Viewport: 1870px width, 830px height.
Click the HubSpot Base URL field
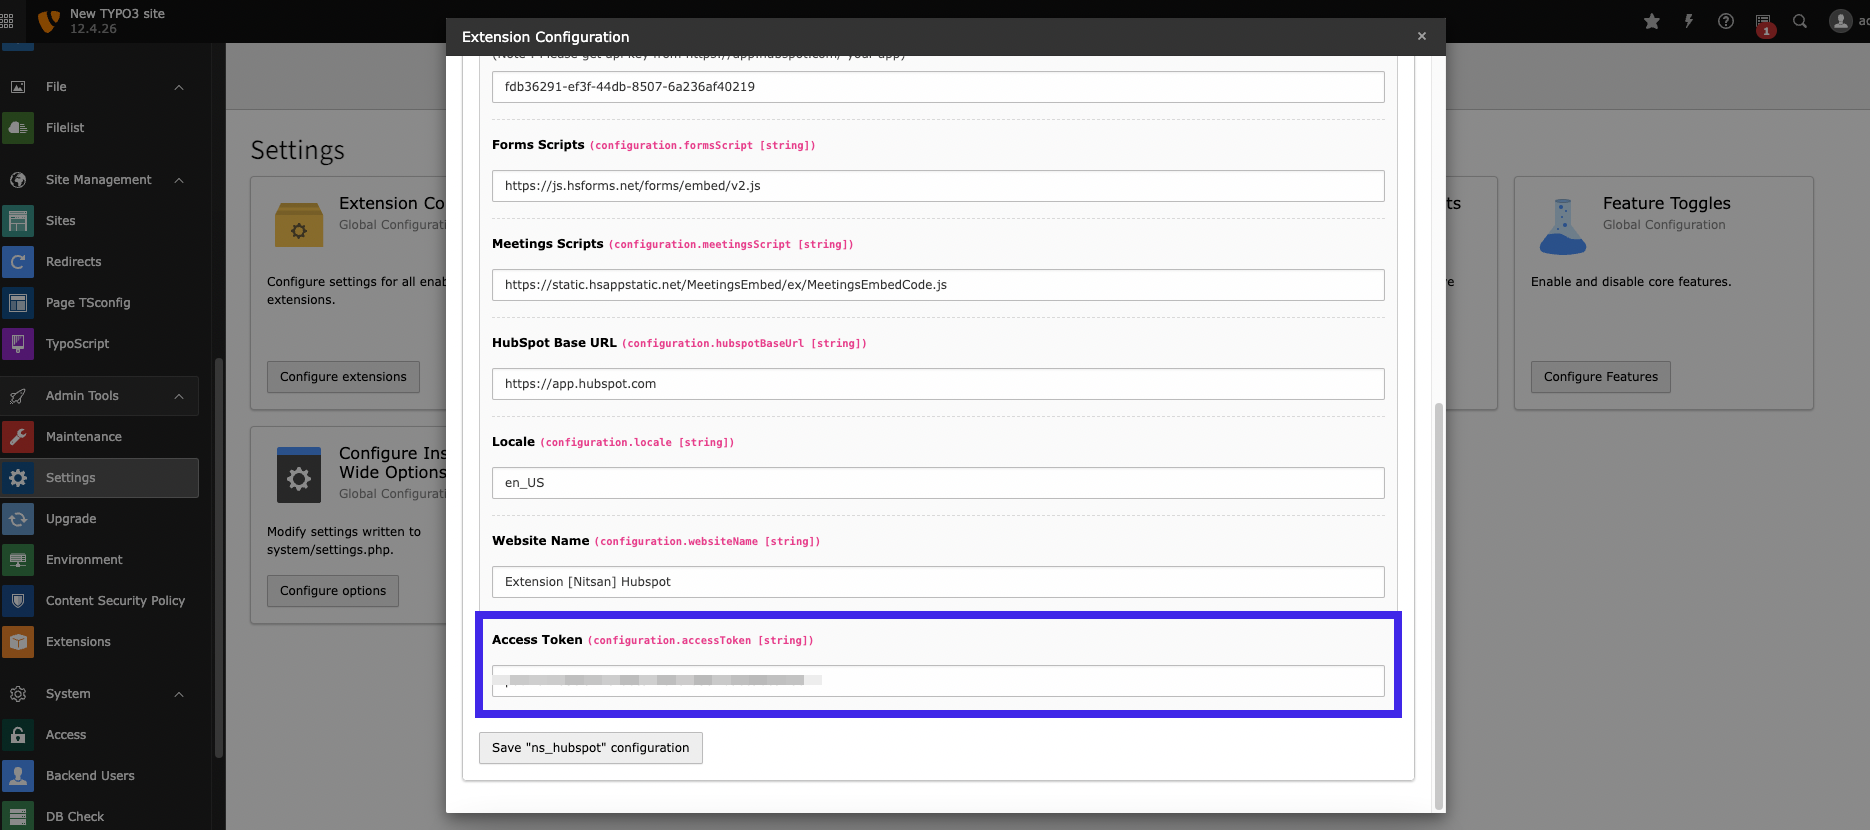pos(938,384)
